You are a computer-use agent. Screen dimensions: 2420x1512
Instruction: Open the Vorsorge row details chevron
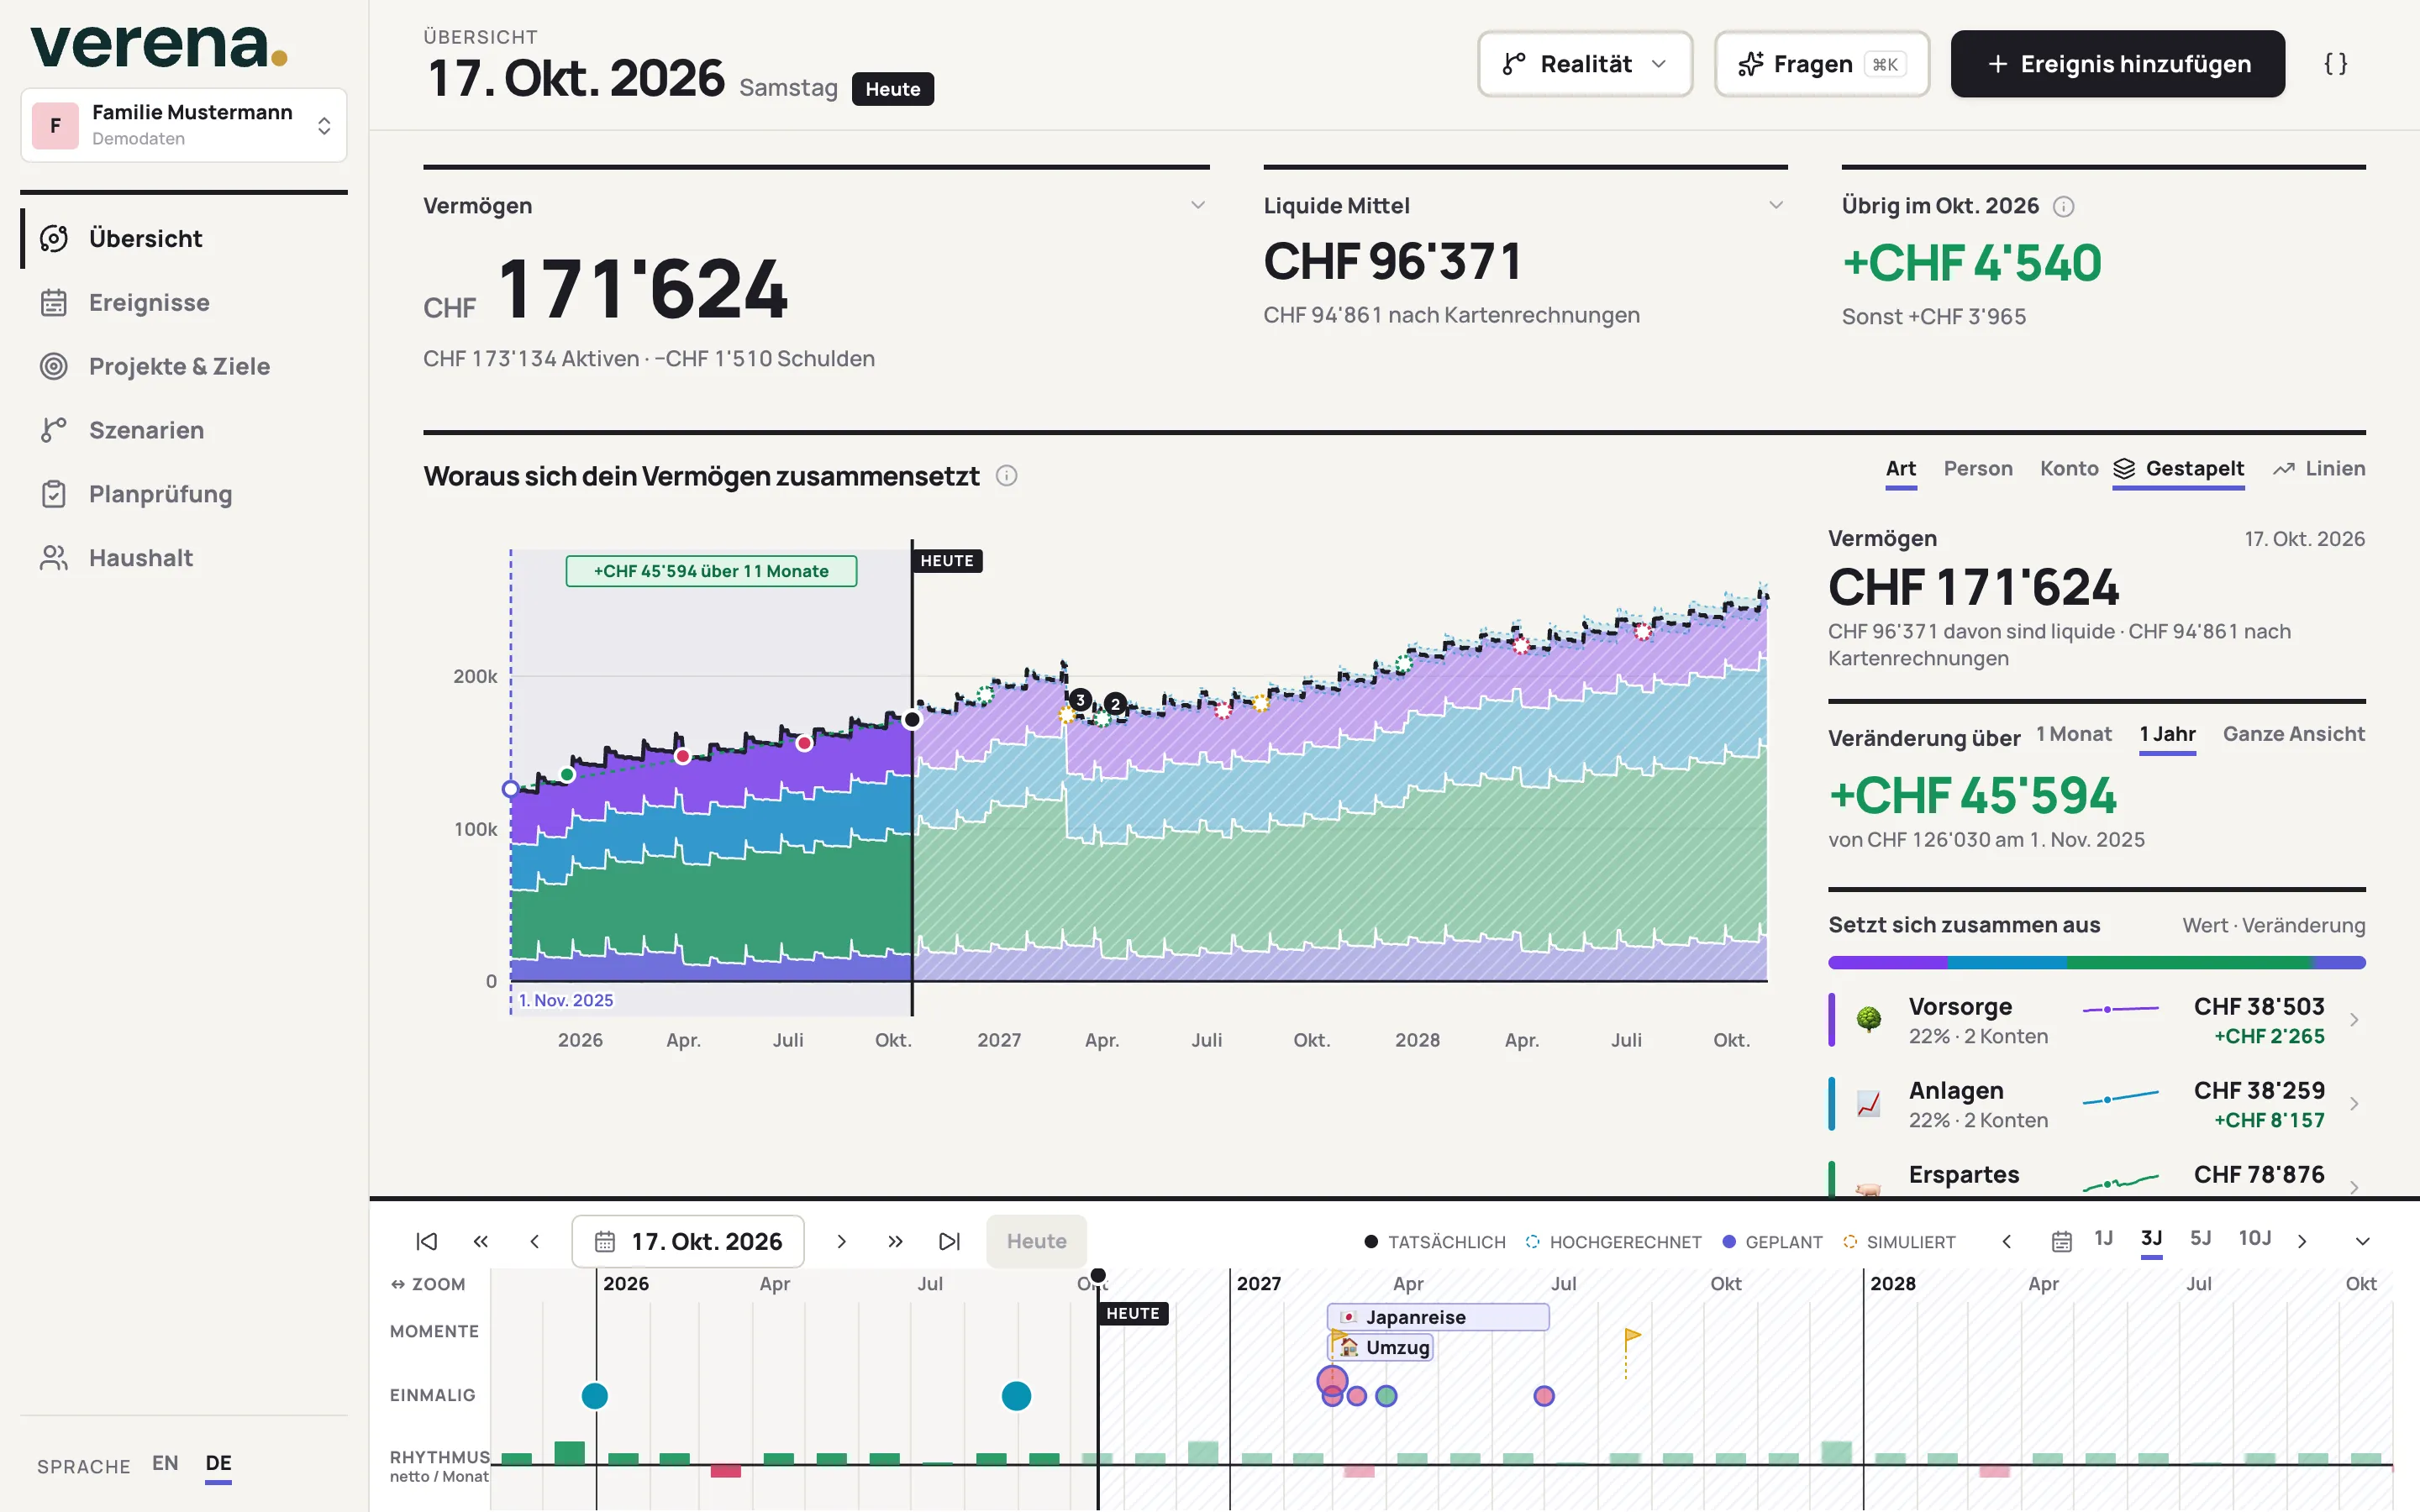coord(2354,1020)
